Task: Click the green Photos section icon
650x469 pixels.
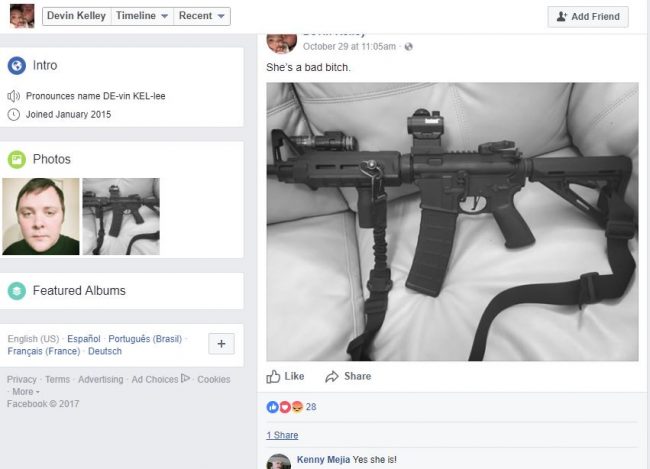Action: tap(17, 159)
